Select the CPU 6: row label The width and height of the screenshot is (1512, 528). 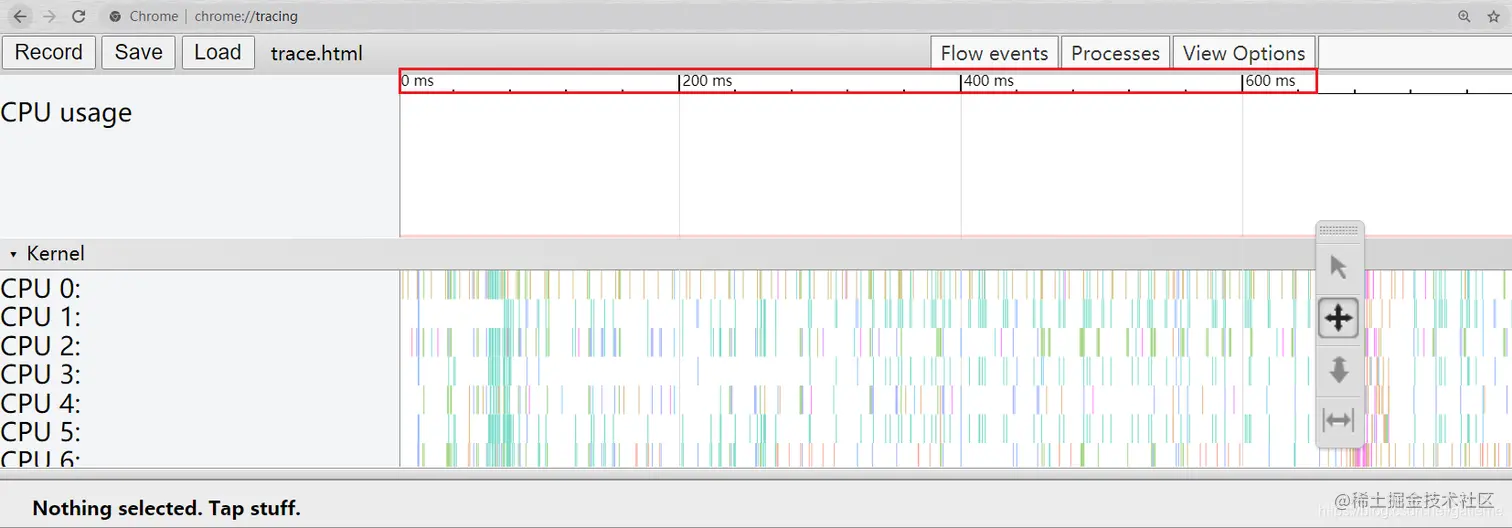(x=41, y=458)
